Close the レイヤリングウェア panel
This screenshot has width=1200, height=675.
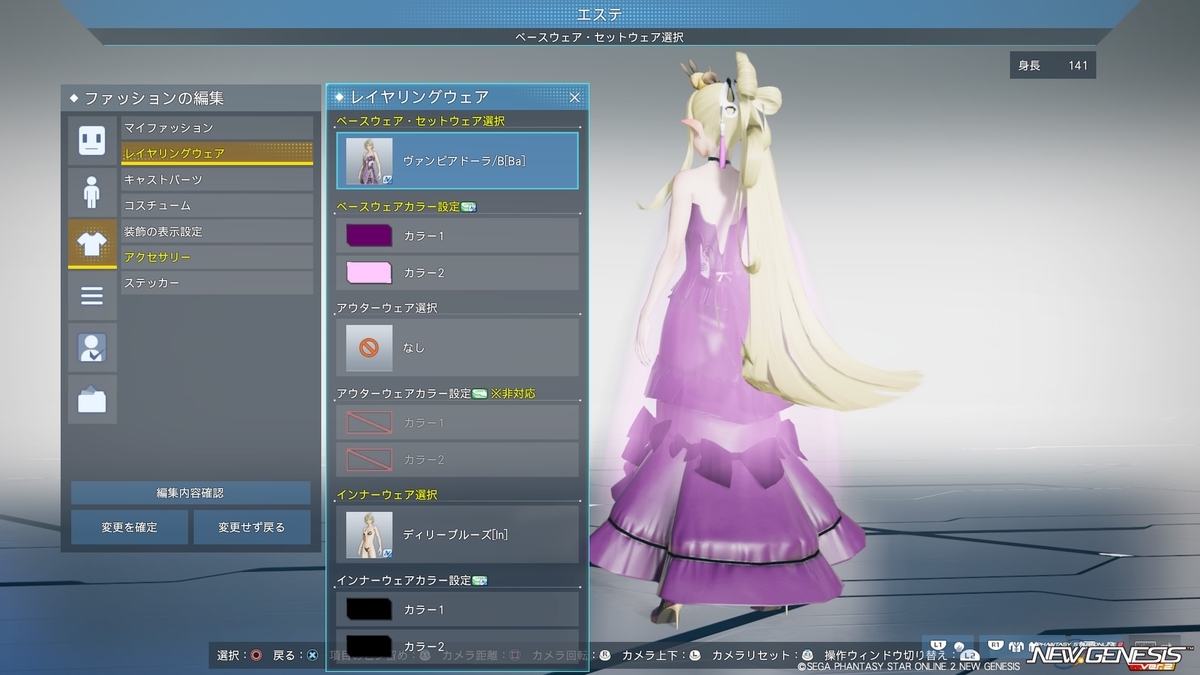click(575, 97)
